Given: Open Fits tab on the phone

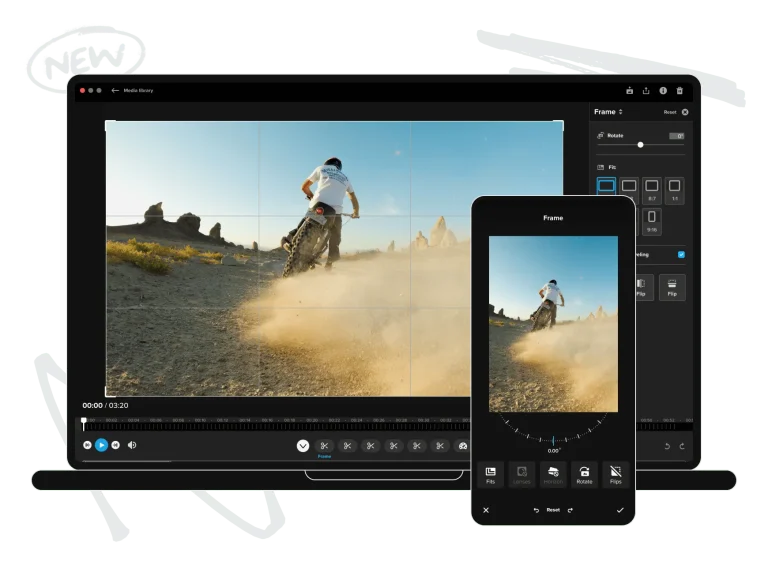Looking at the screenshot, I should tap(490, 474).
